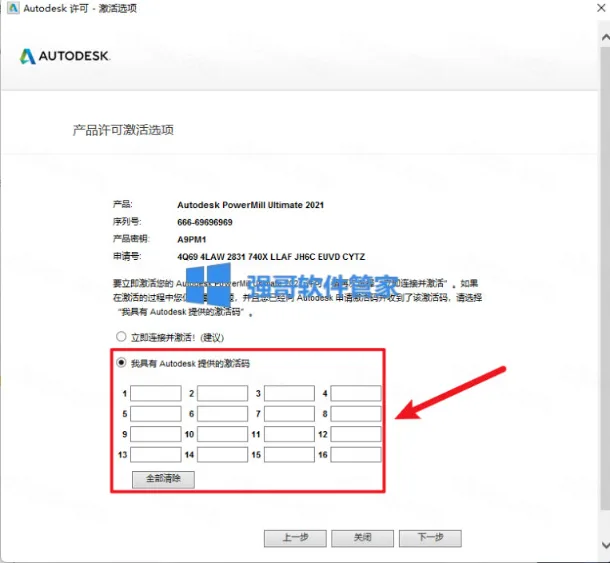610x563 pixels.
Task: Click the Autodesk logo in header
Action: (65, 56)
